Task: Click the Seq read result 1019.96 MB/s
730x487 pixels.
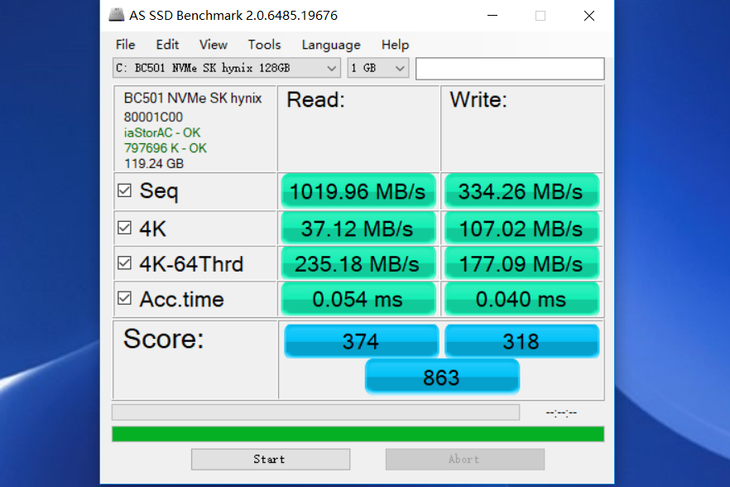Action: coord(358,191)
